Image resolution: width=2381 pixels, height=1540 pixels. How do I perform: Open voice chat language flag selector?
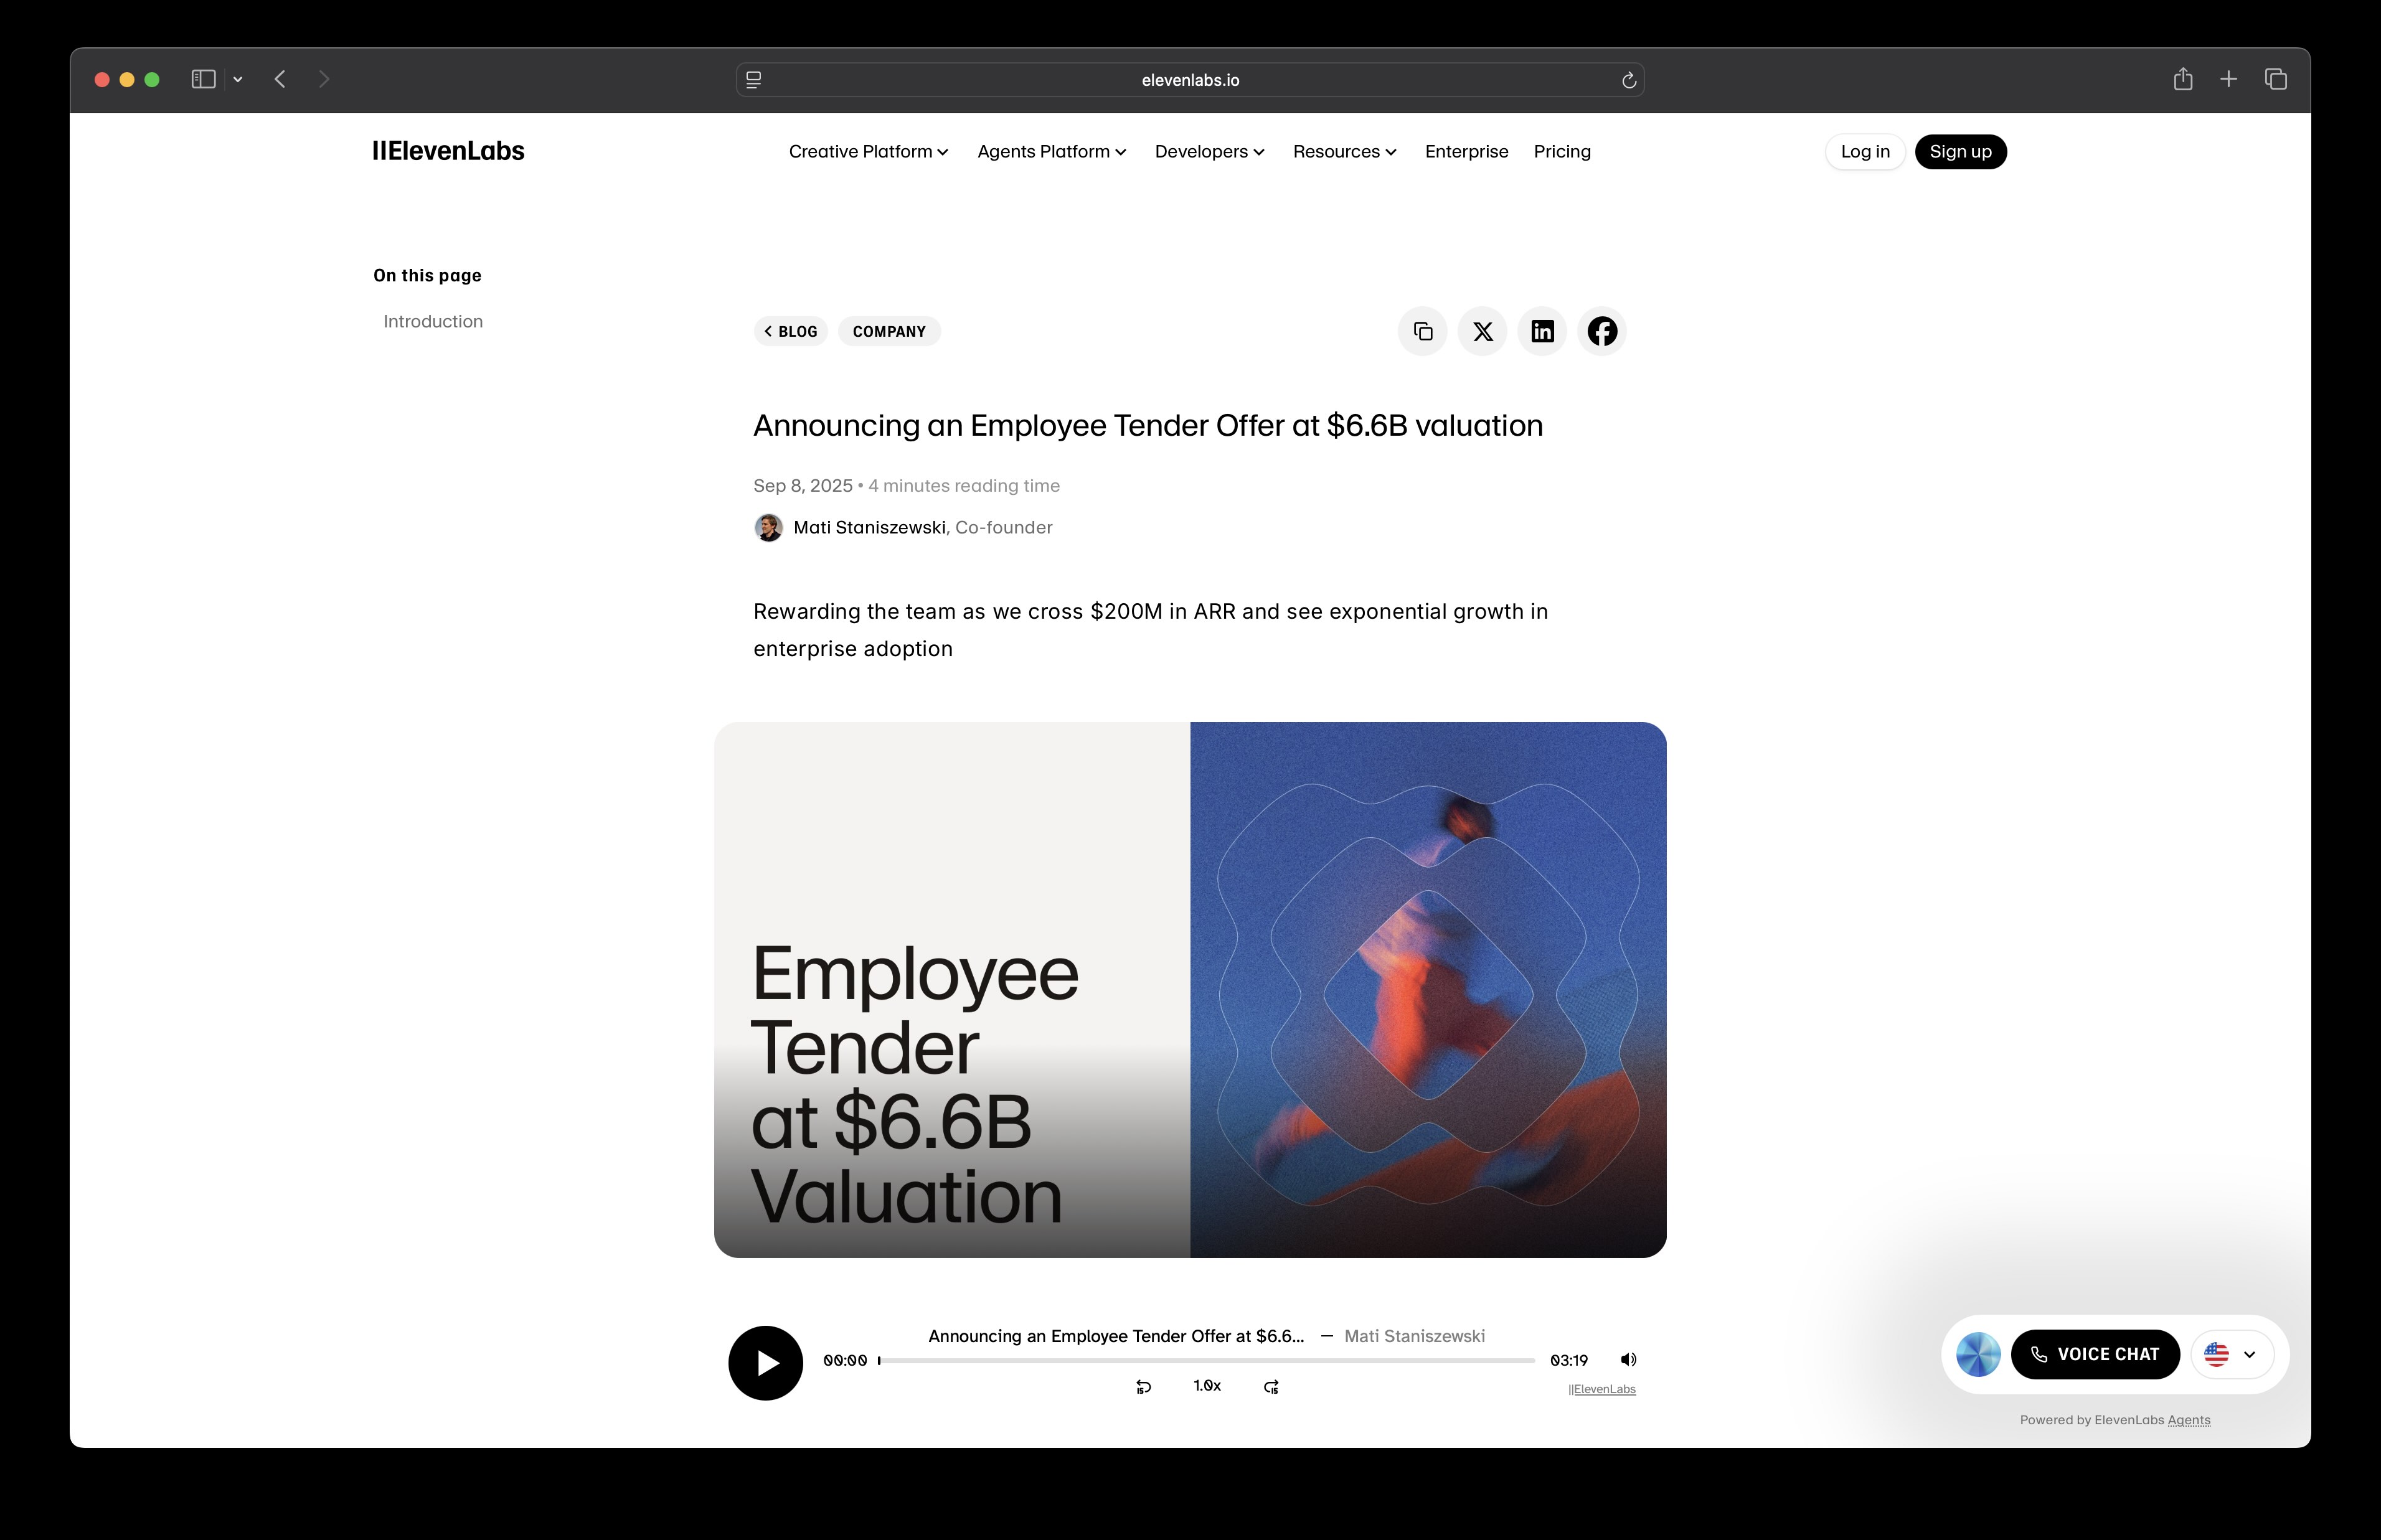click(2231, 1354)
